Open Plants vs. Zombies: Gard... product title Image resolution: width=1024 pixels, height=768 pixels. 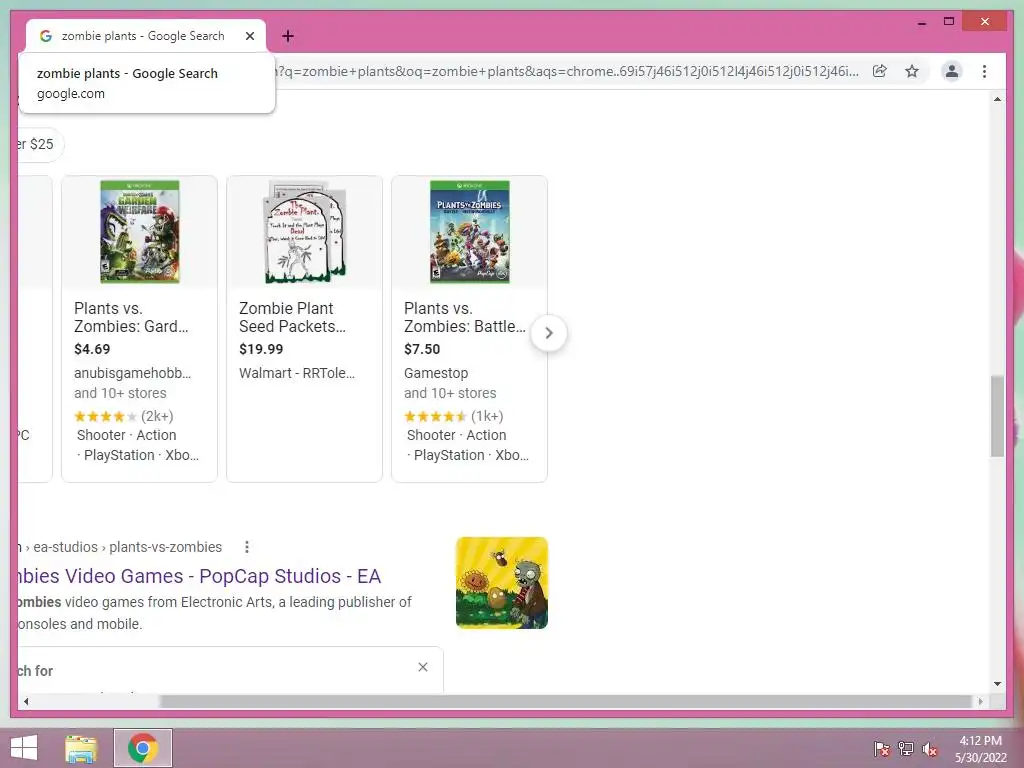pos(131,317)
